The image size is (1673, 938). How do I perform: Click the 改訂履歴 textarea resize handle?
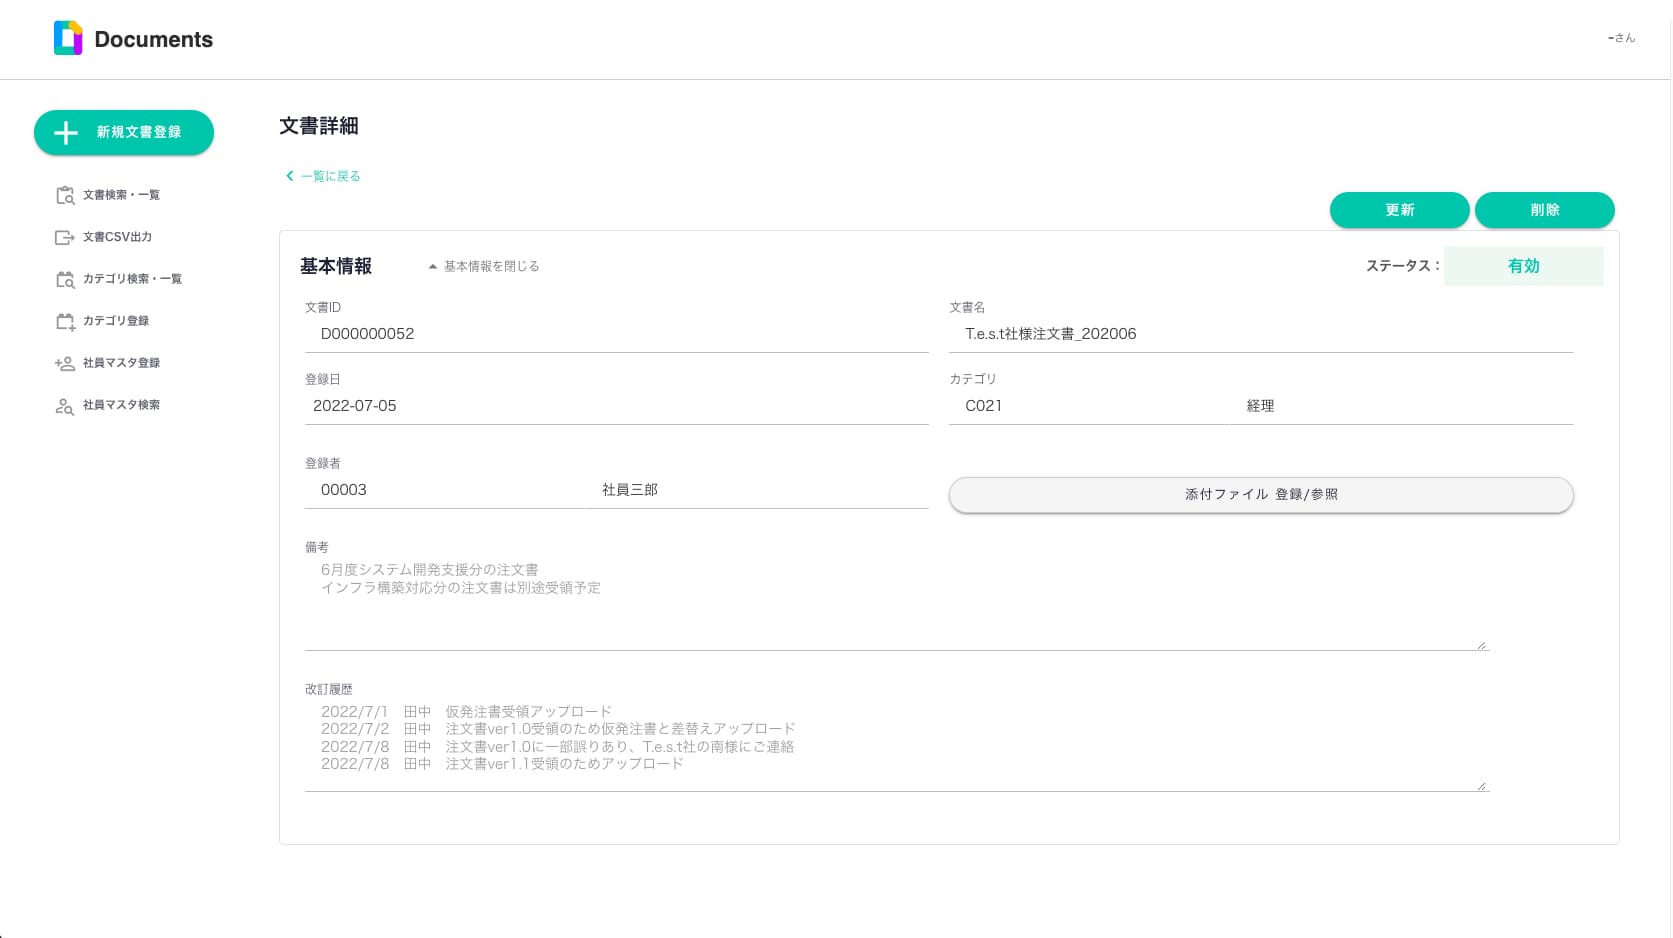click(1481, 786)
